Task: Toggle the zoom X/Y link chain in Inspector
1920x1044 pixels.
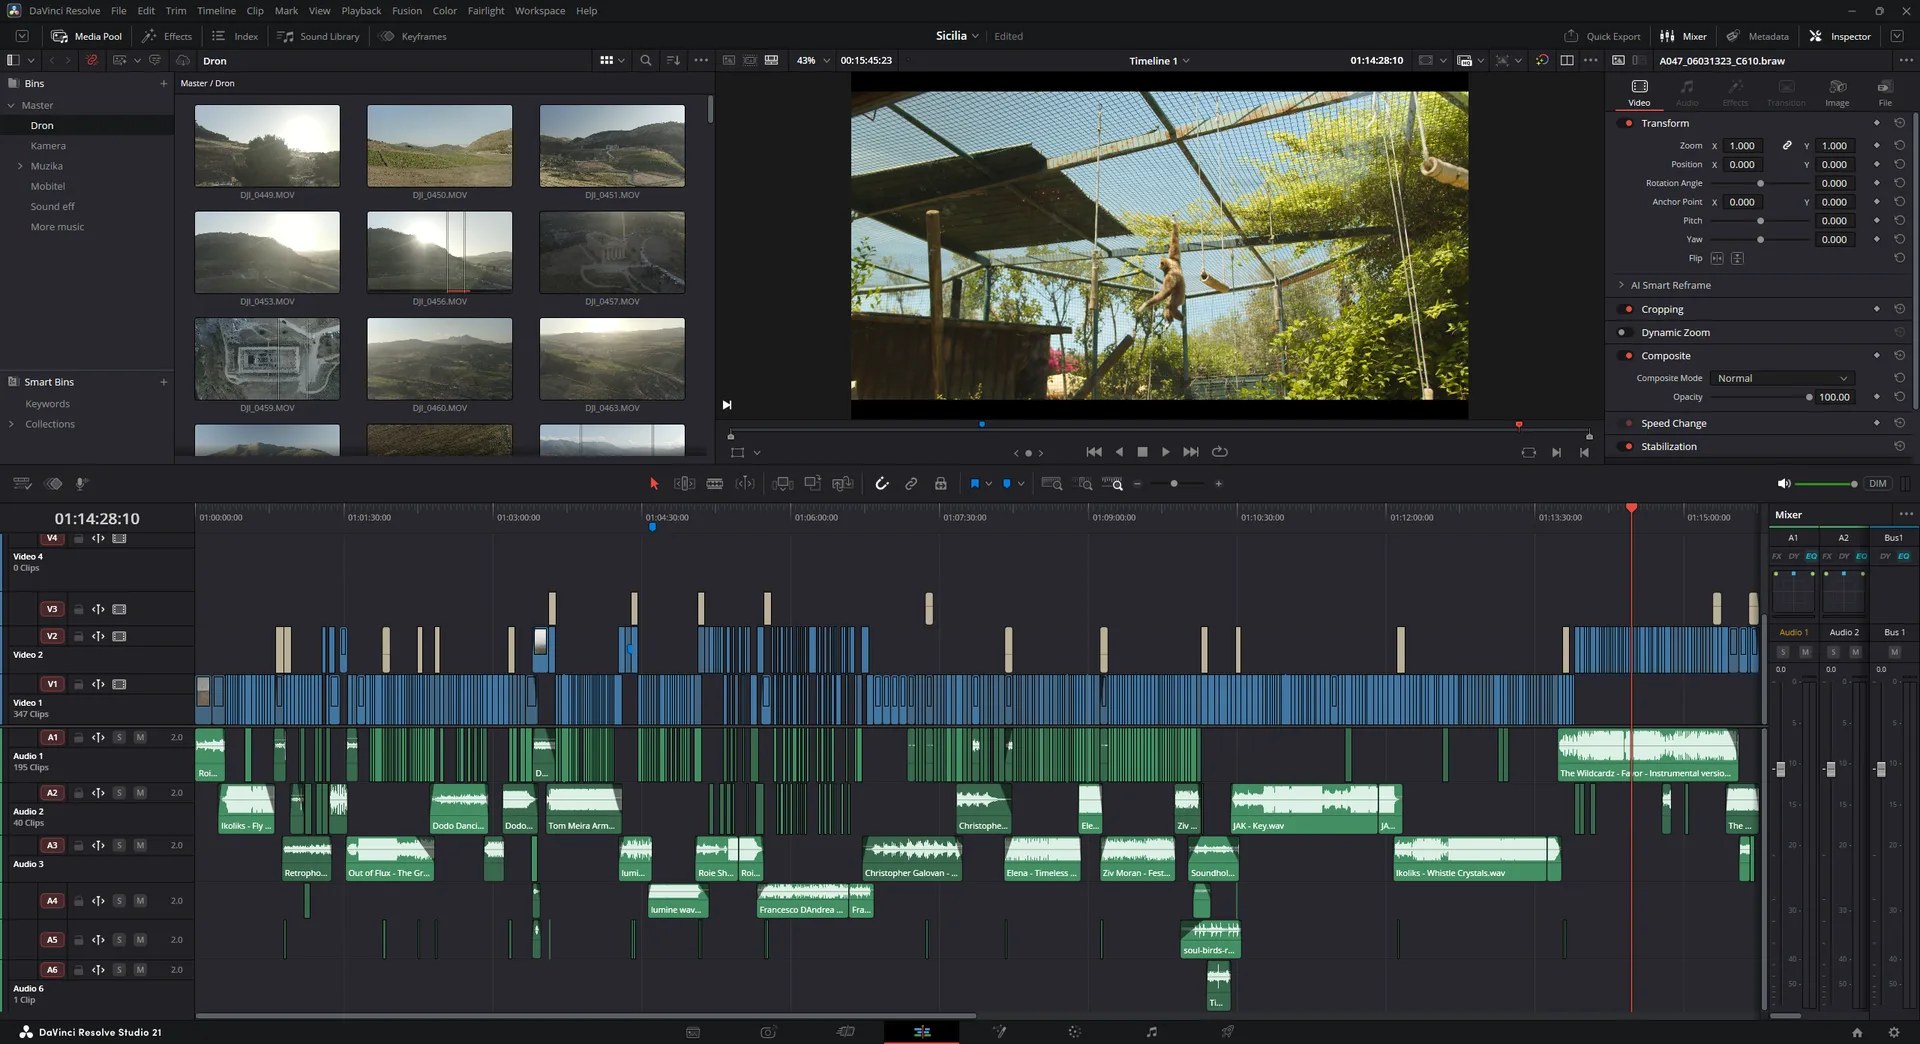Action: [x=1787, y=146]
